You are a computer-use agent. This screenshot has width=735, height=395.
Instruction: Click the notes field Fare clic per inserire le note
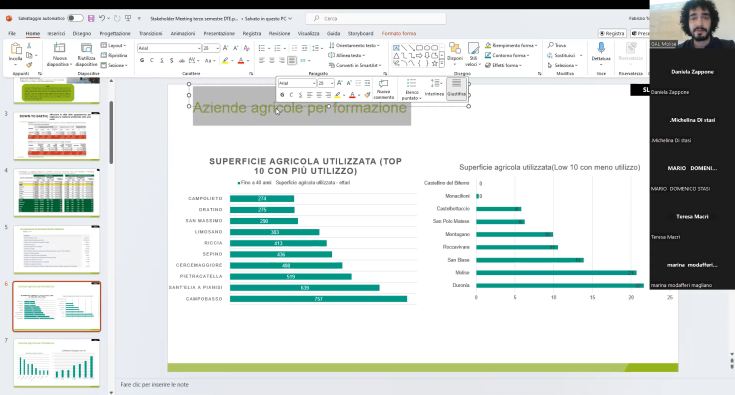[x=155, y=385]
